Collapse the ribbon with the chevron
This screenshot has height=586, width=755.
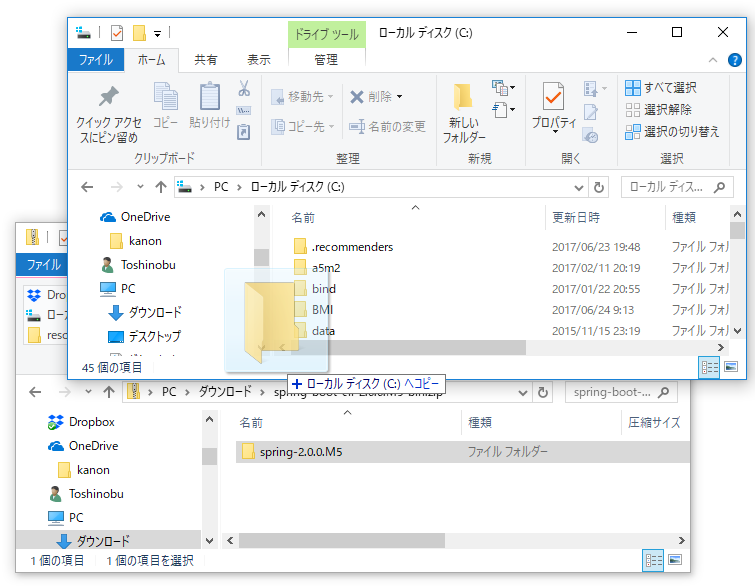pos(713,60)
